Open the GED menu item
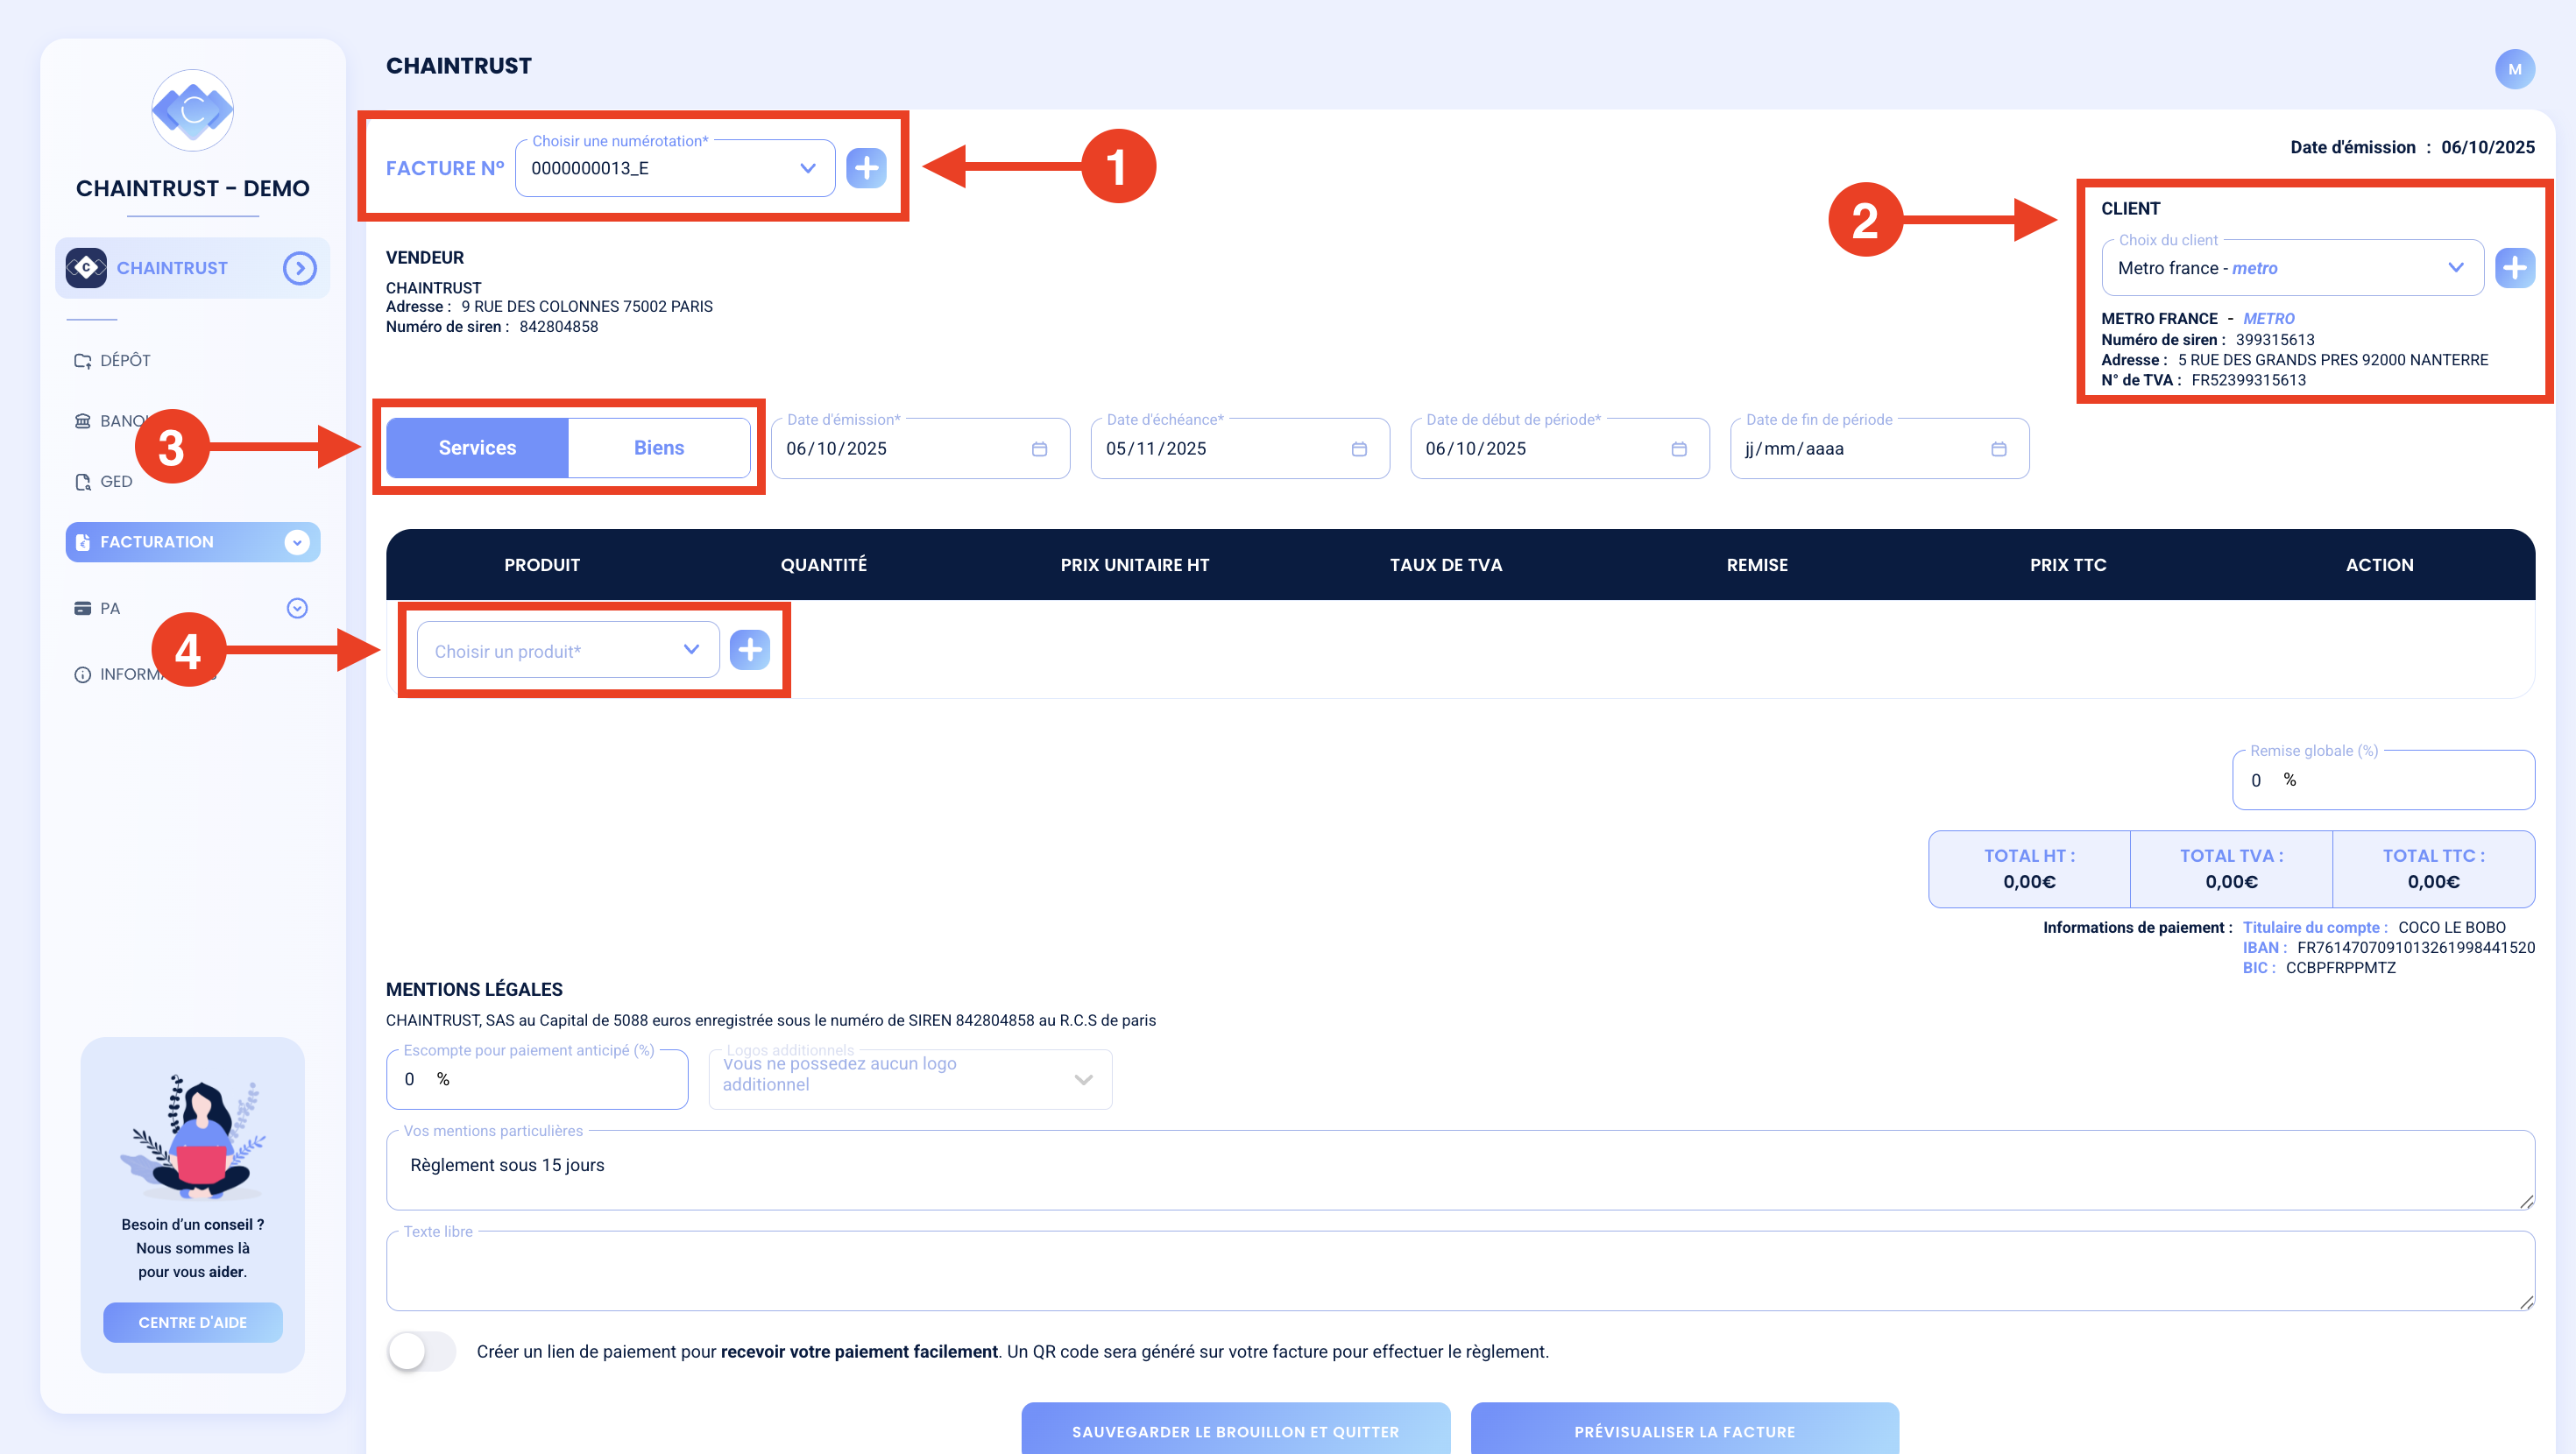Screen dimensions: 2576x1454 click(116, 482)
